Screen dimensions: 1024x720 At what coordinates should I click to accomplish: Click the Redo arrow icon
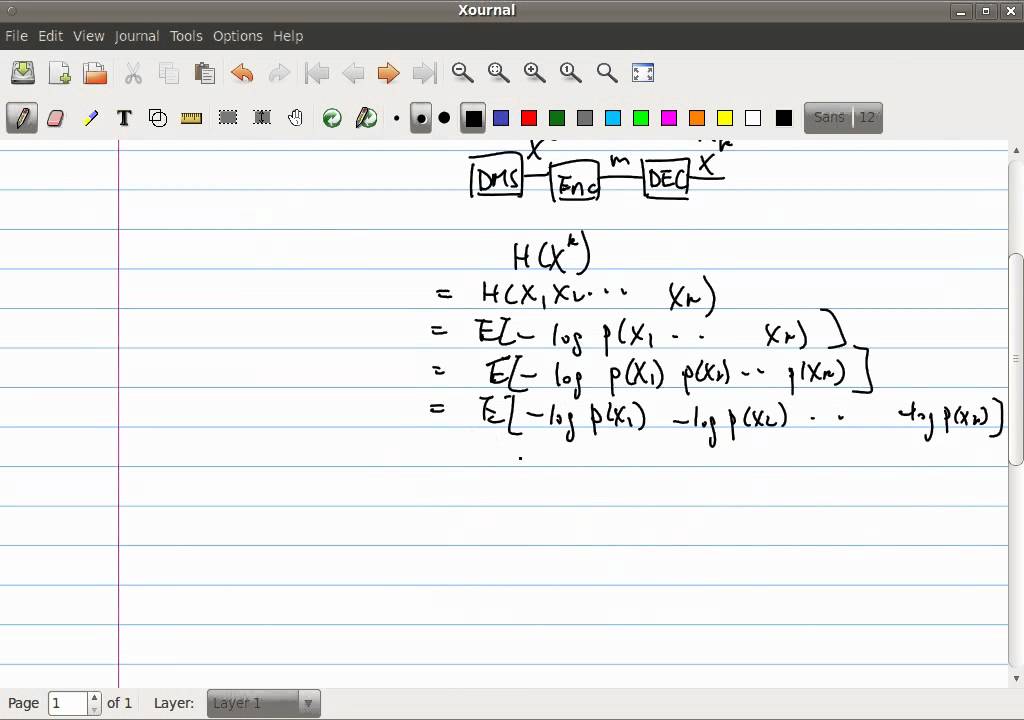[x=279, y=73]
